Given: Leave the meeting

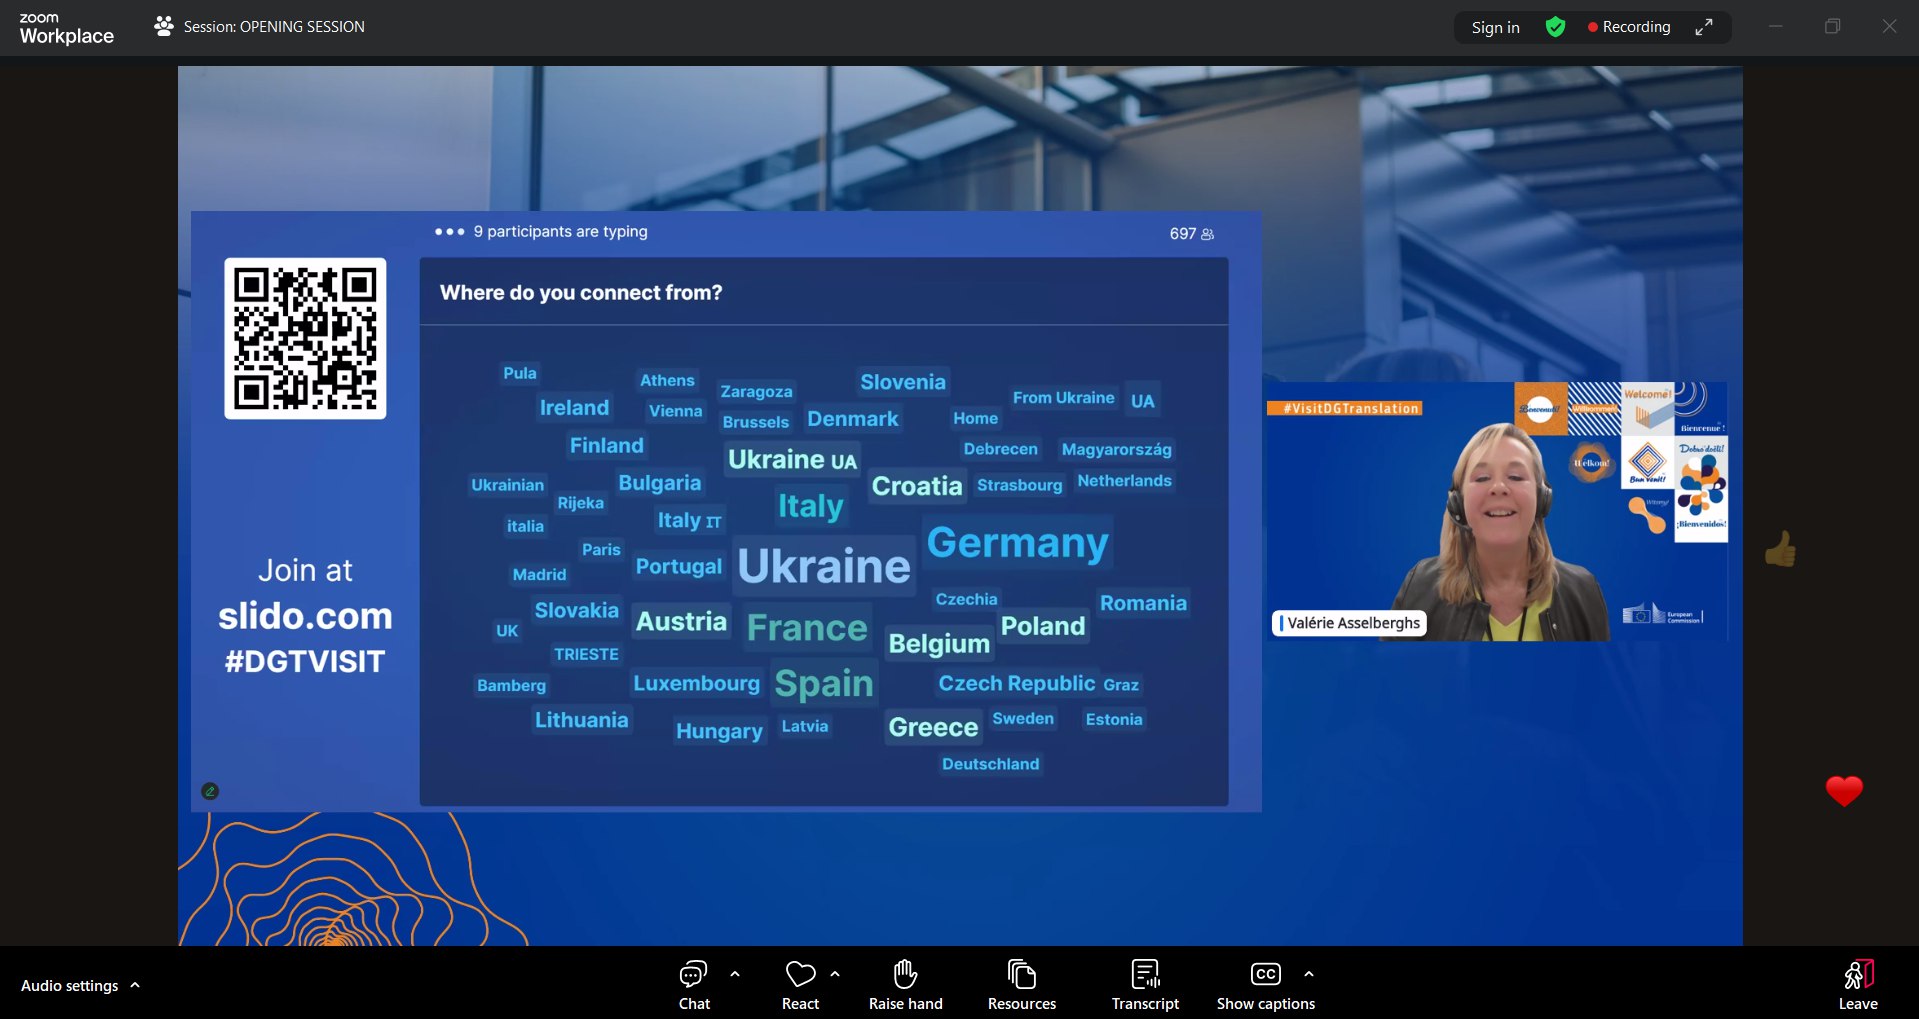Looking at the screenshot, I should click(x=1857, y=985).
